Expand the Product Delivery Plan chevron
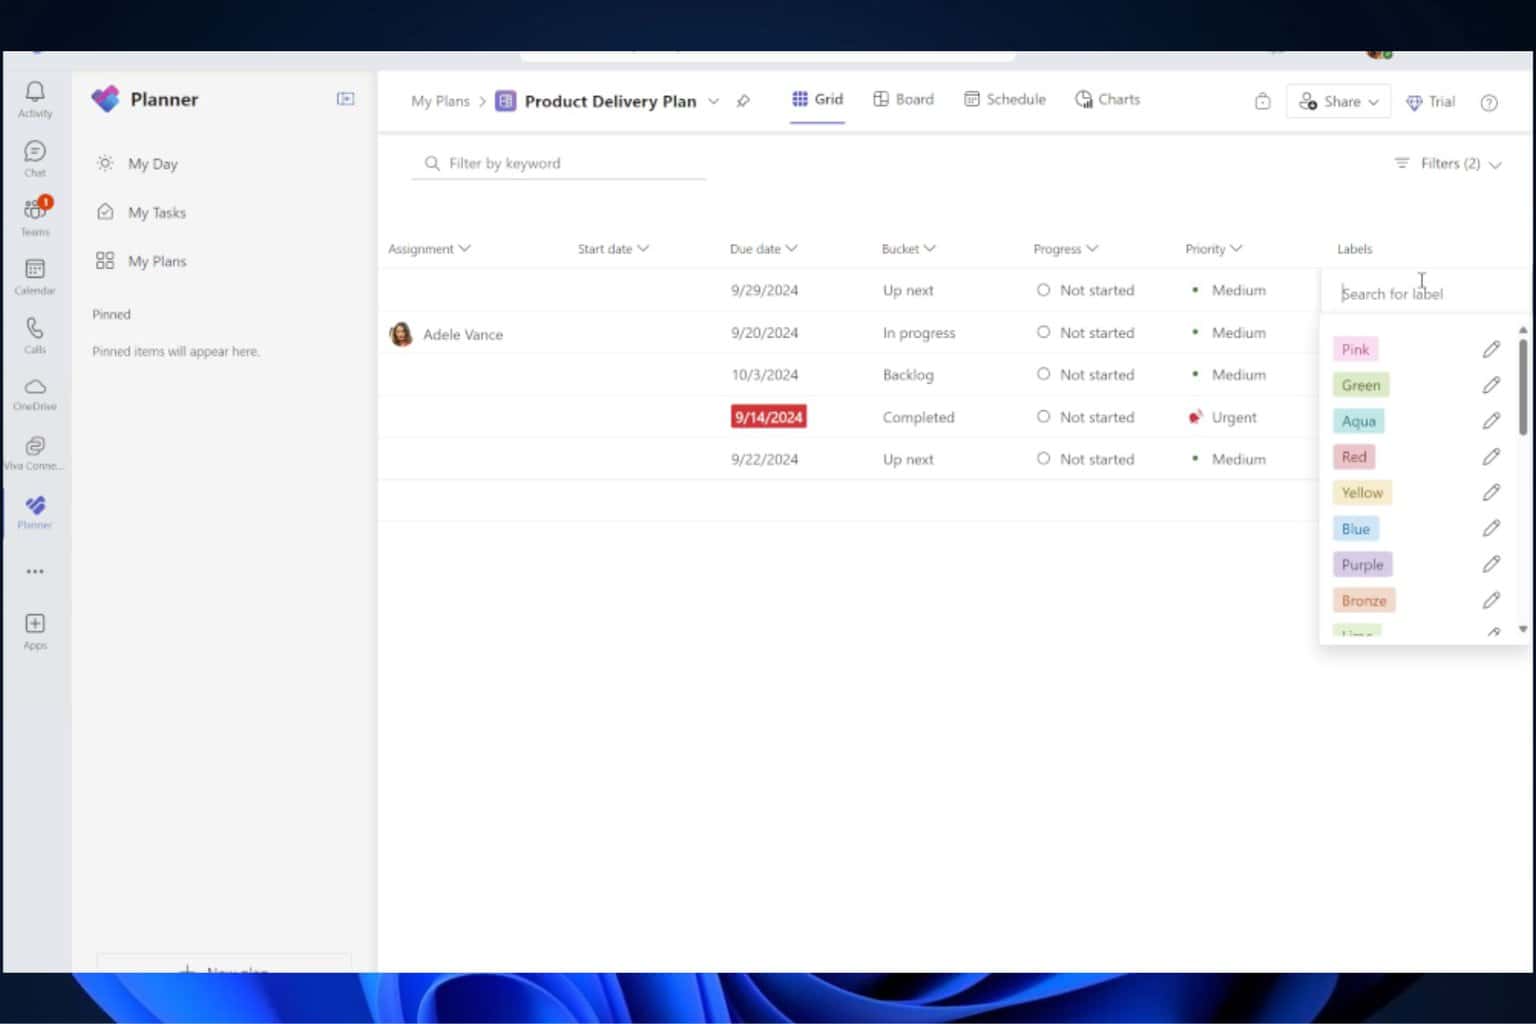Image resolution: width=1536 pixels, height=1024 pixels. pos(713,101)
